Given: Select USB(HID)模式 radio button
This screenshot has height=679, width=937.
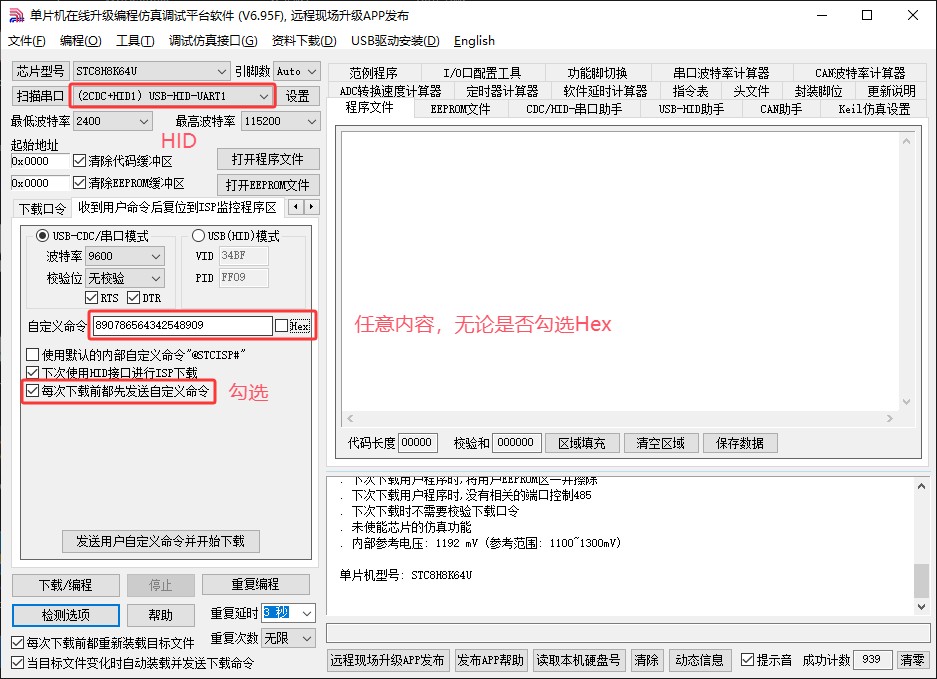Looking at the screenshot, I should point(198,235).
